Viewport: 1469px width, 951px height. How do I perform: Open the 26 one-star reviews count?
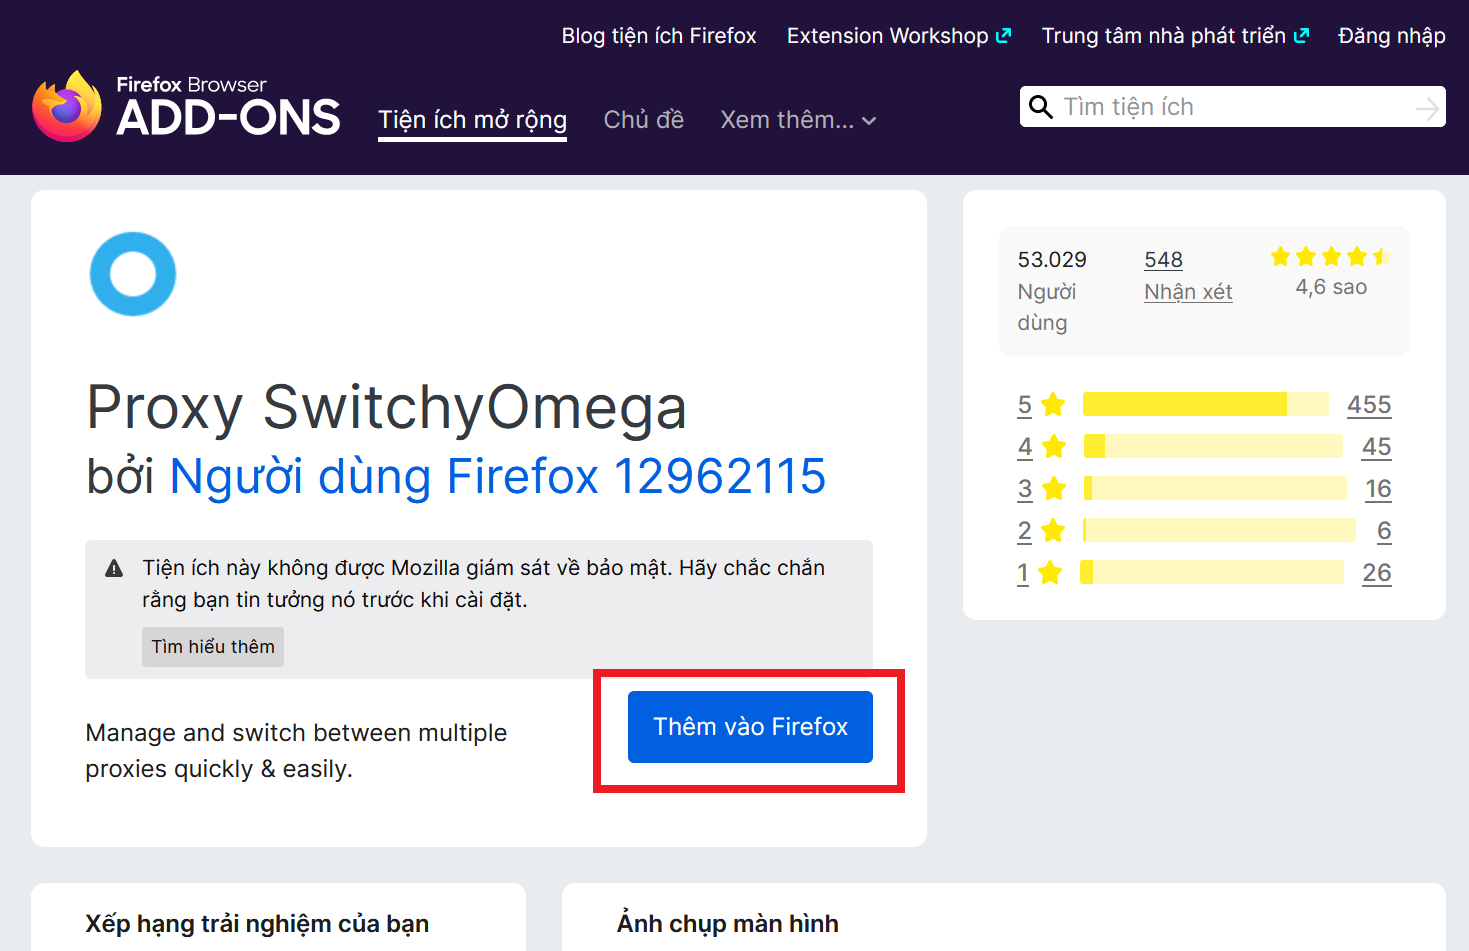click(x=1377, y=573)
